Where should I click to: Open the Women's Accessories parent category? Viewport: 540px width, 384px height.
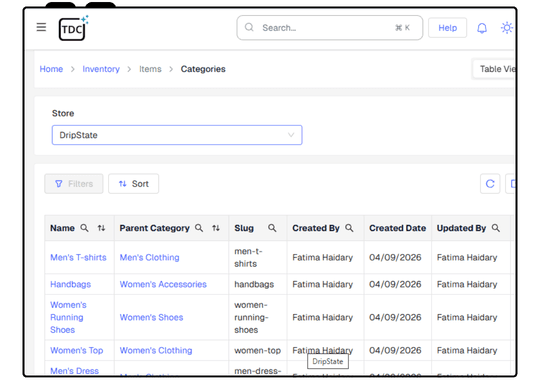click(163, 284)
